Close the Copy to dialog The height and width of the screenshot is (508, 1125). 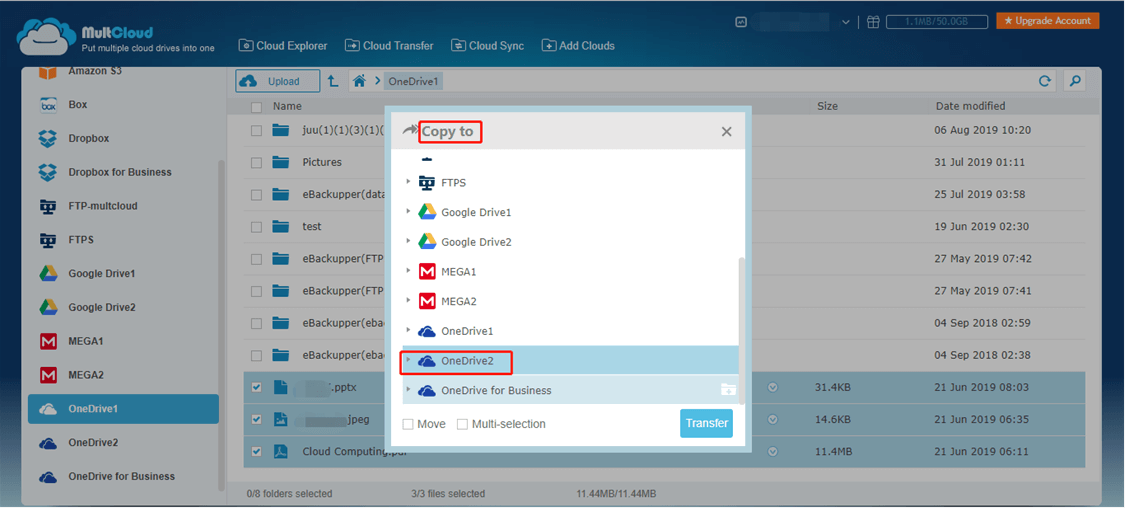point(726,132)
